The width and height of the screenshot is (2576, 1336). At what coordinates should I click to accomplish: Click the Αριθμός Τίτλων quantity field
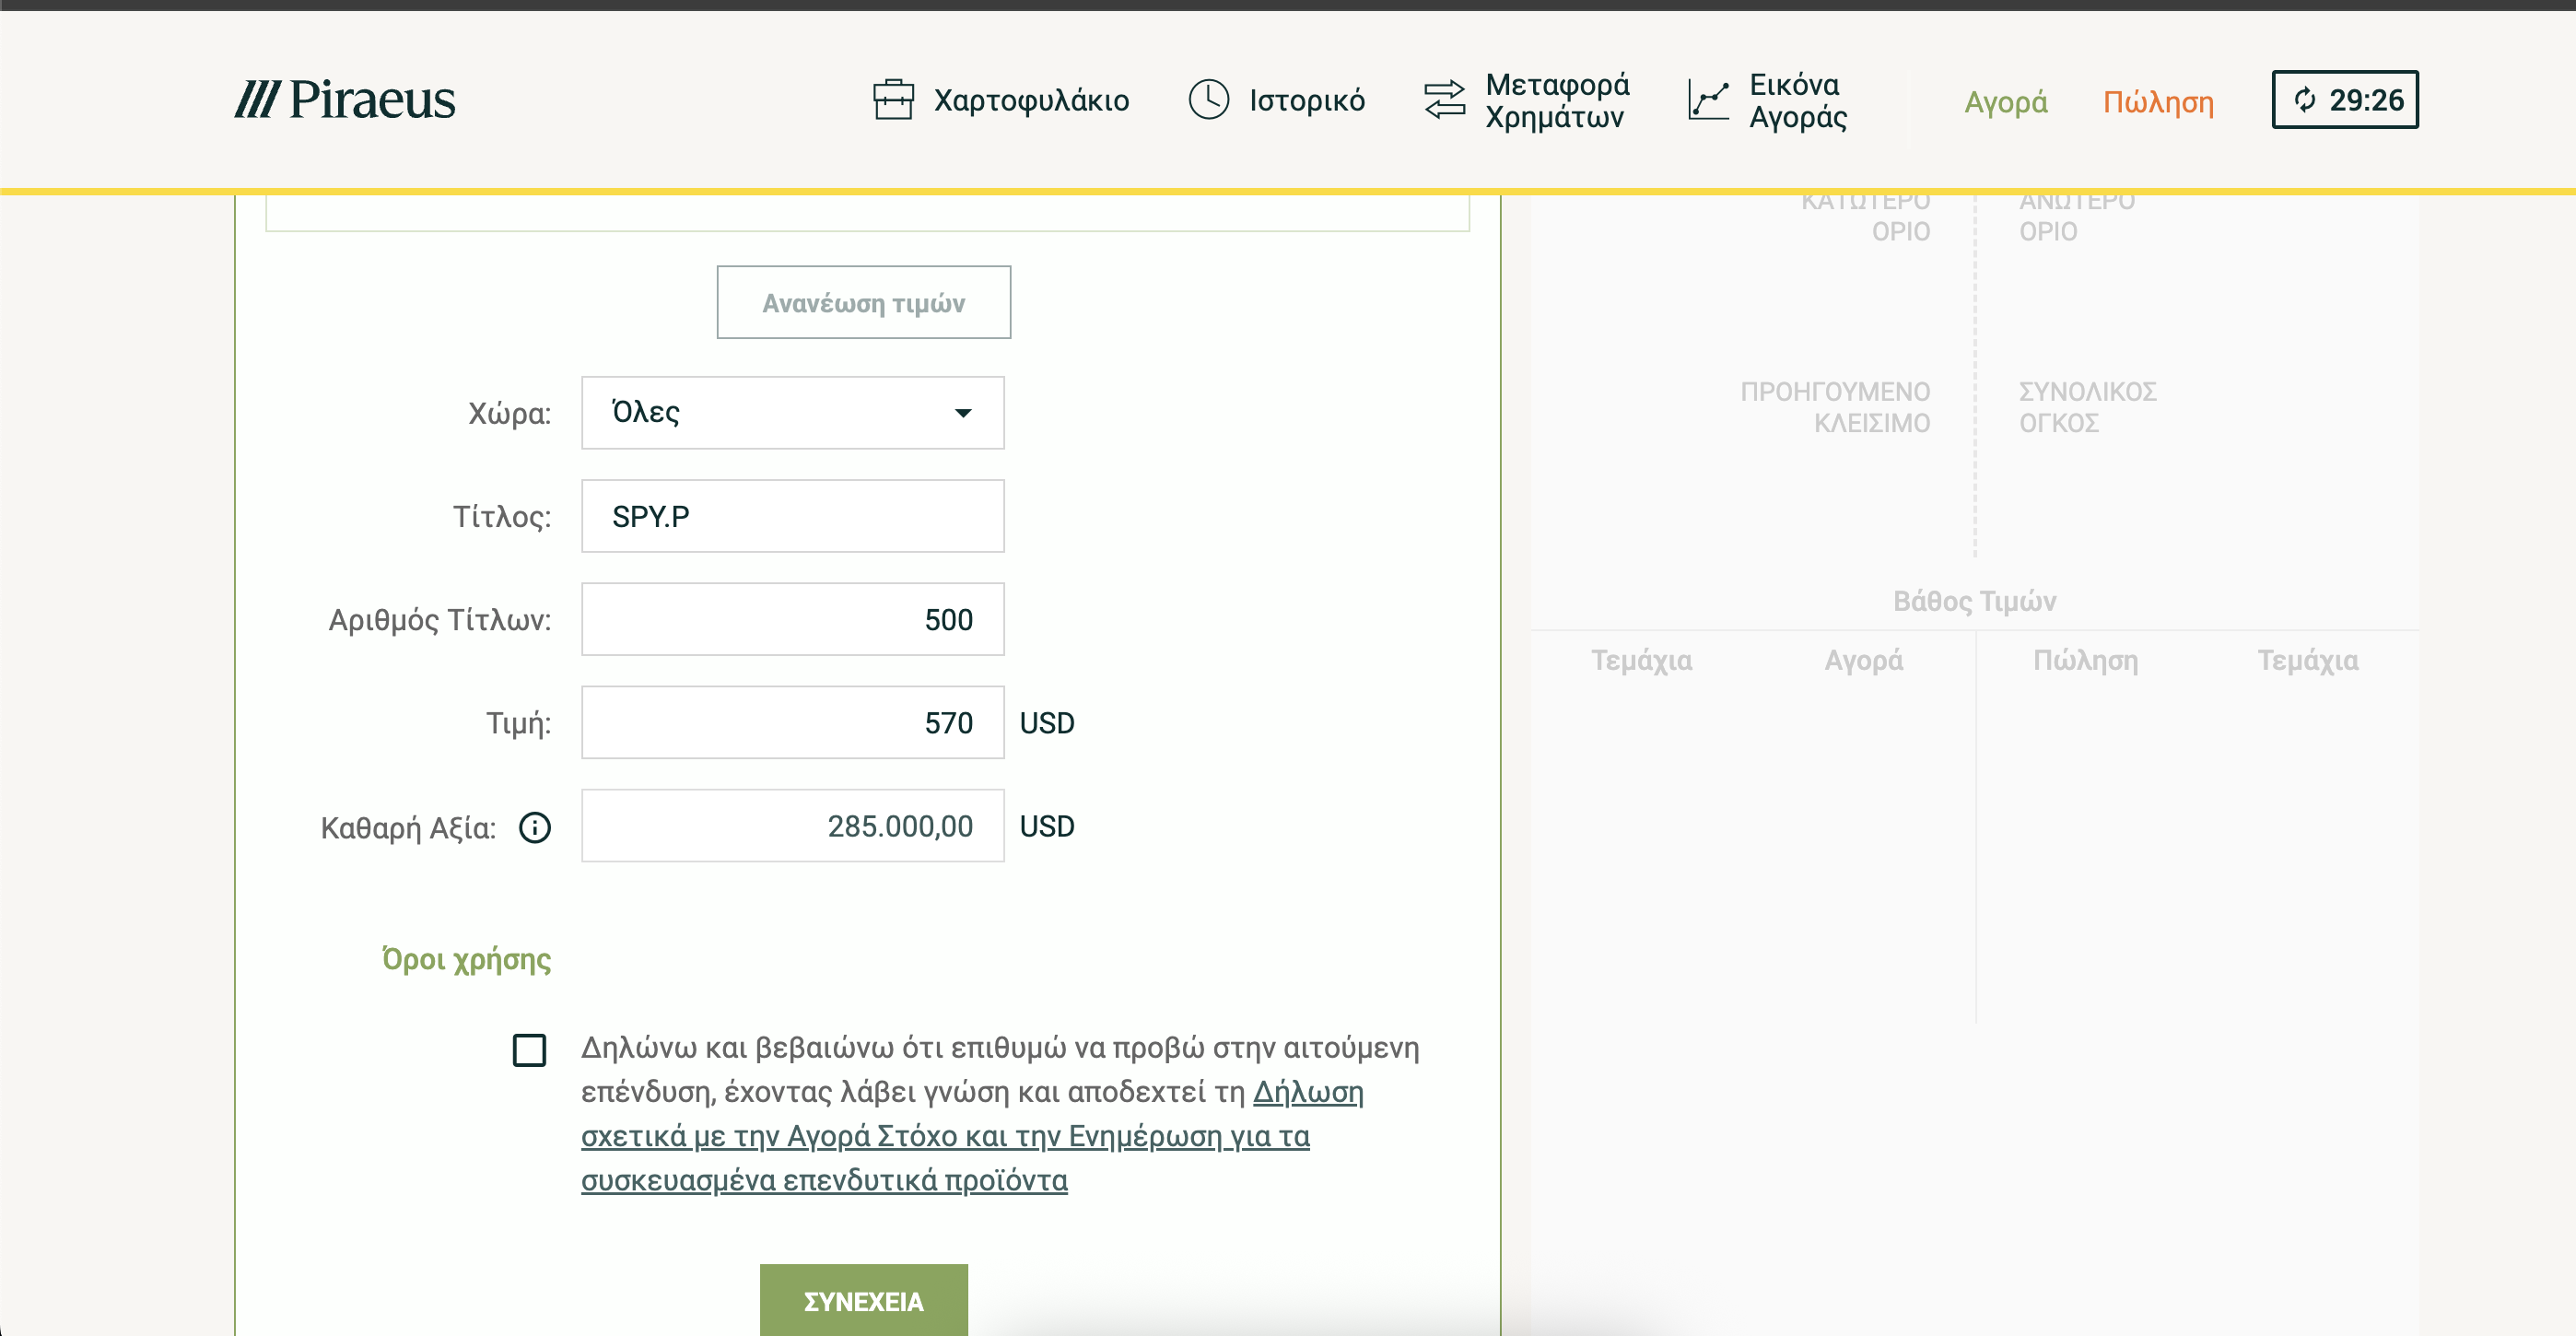tap(792, 619)
